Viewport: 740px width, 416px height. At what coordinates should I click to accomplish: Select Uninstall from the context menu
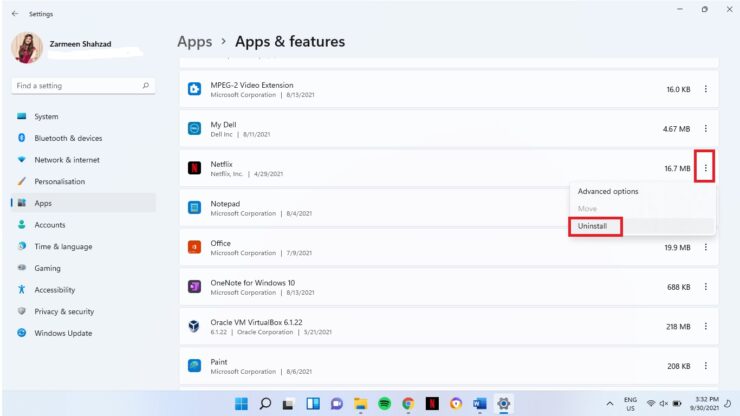(642, 226)
